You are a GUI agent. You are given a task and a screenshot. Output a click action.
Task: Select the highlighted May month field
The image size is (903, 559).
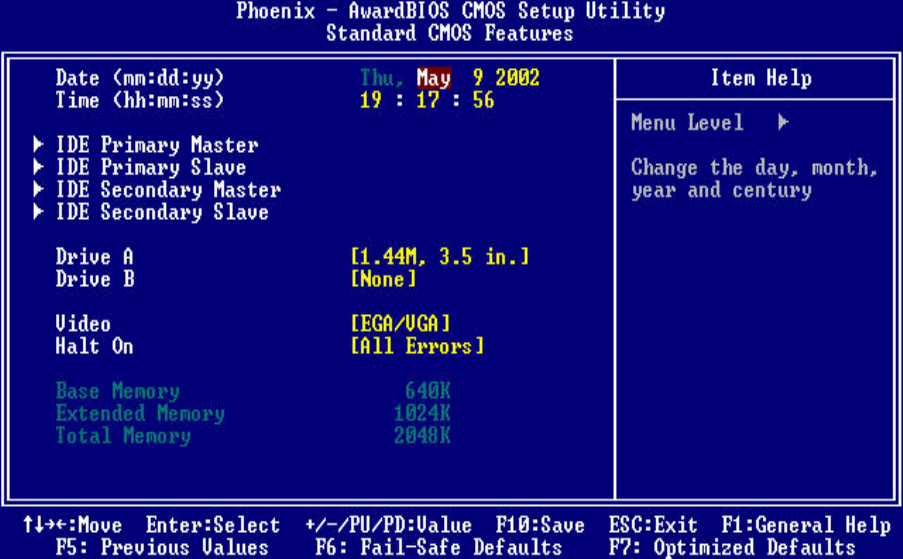[x=434, y=78]
